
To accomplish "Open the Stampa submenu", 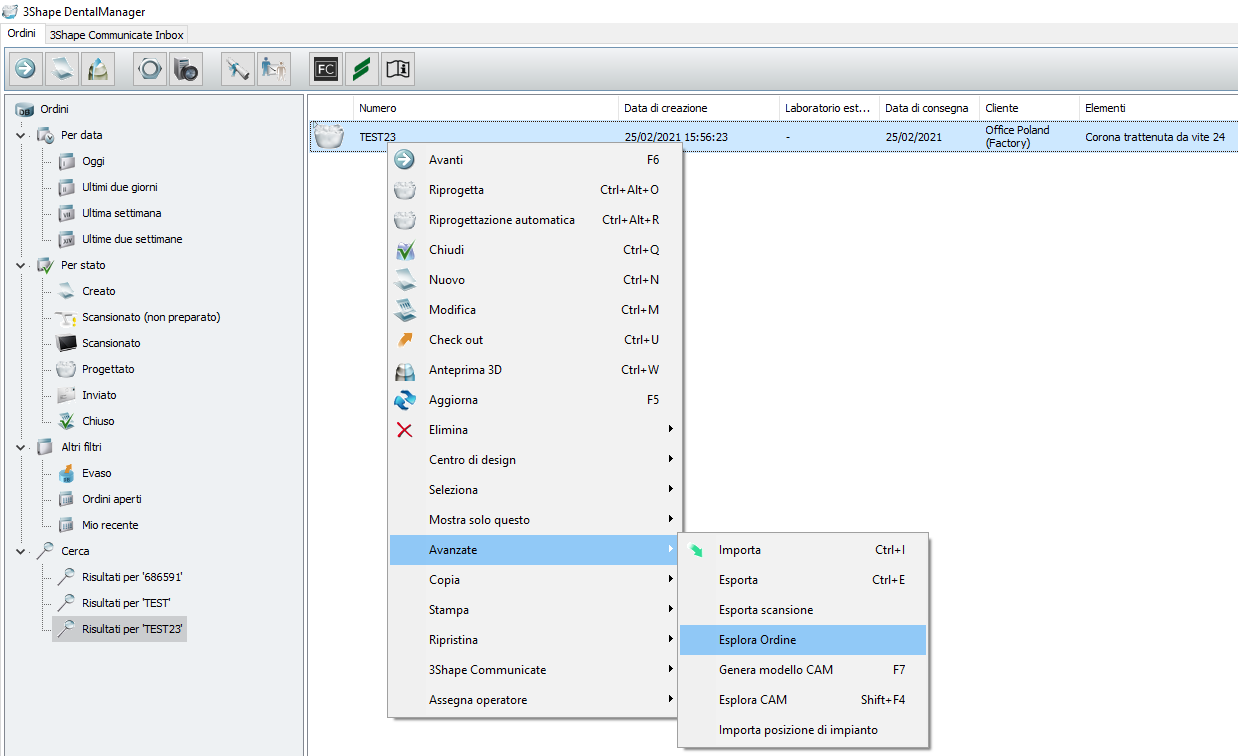I will click(x=535, y=610).
